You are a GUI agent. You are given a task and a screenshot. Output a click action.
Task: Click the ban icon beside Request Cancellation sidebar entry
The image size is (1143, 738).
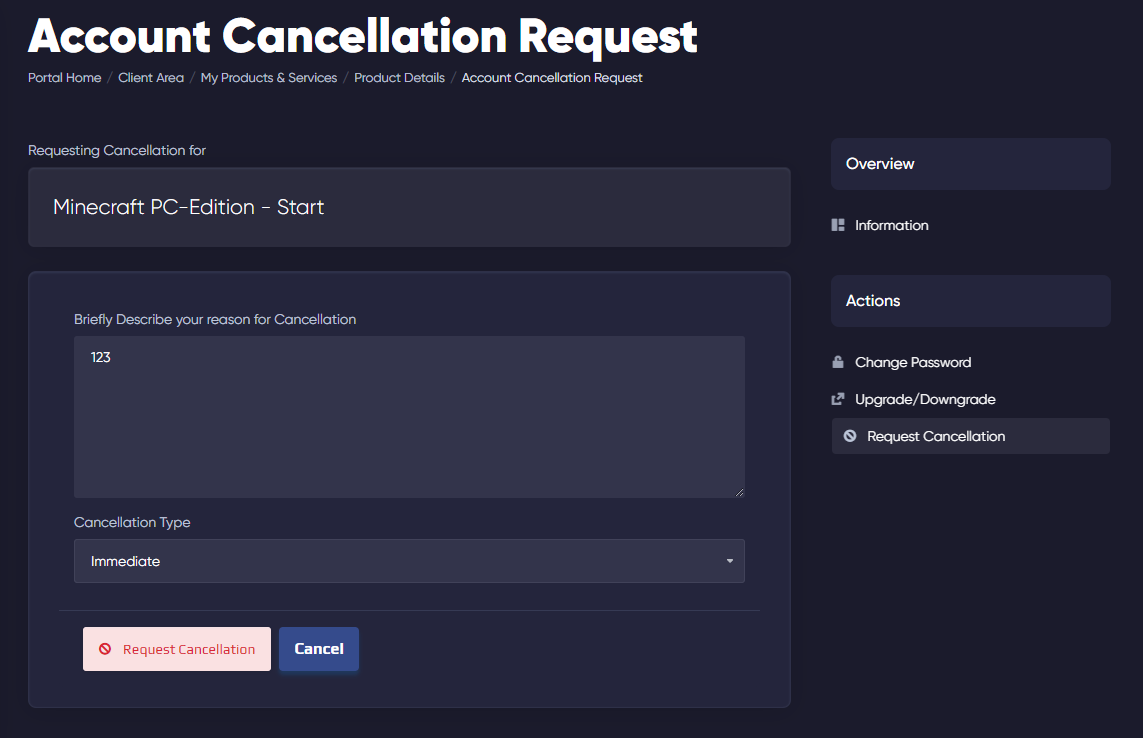(851, 435)
